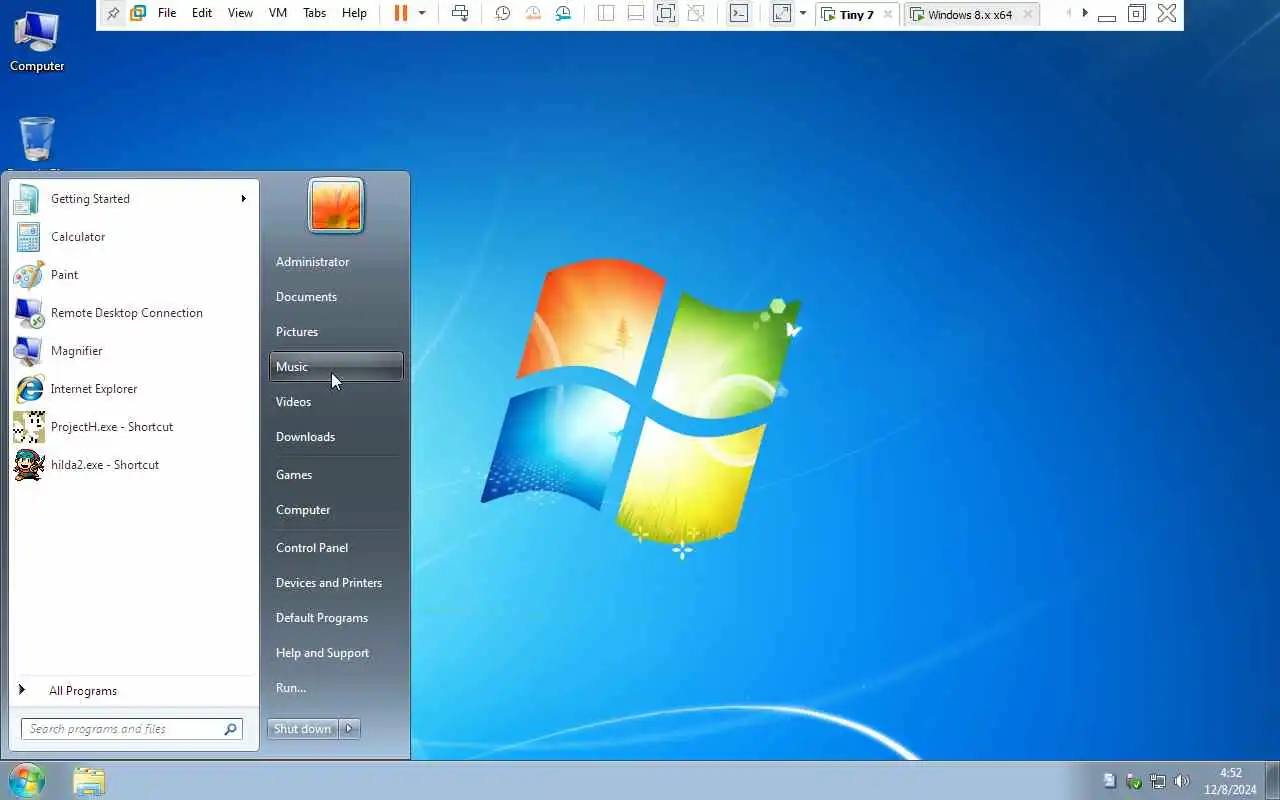1280x800 pixels.
Task: Click the Search programs and files box
Action: click(132, 729)
